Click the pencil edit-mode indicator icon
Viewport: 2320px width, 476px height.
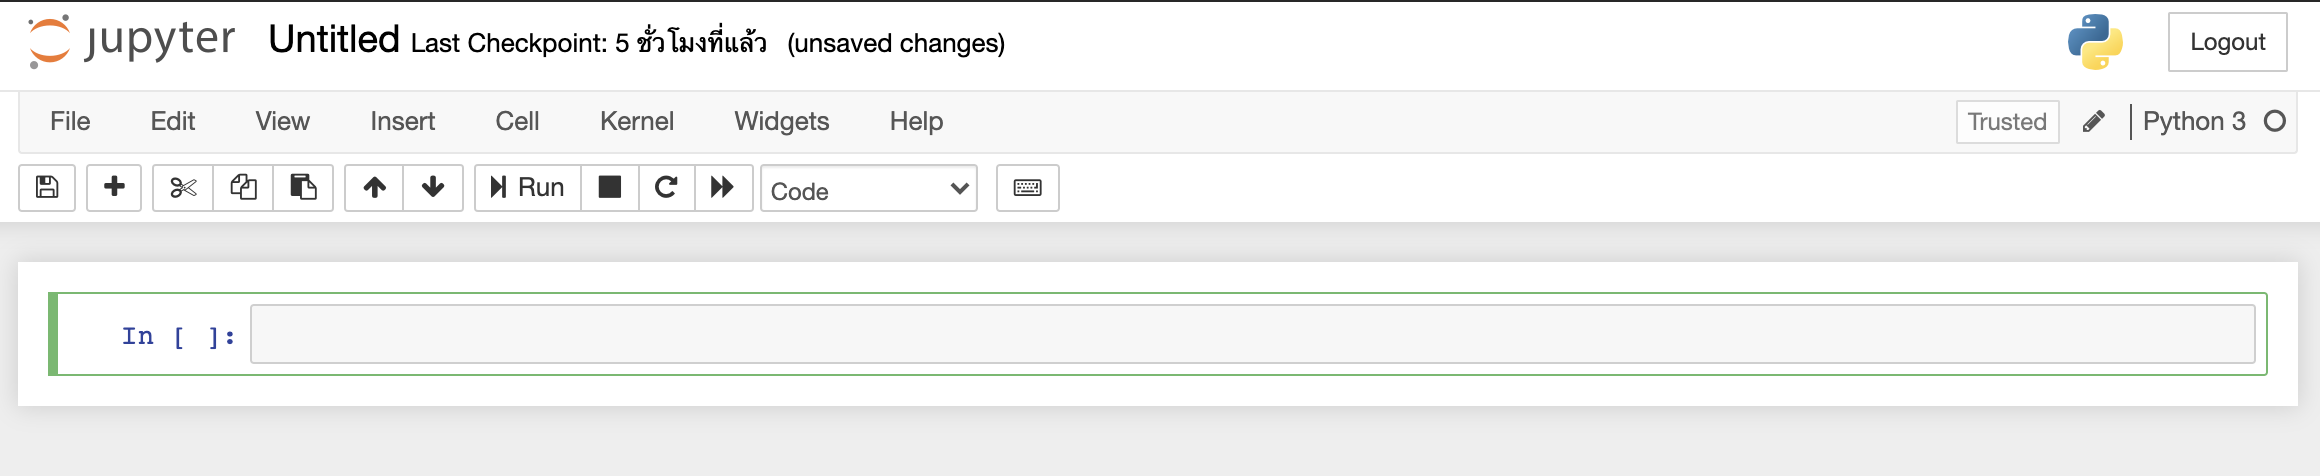click(x=2094, y=122)
